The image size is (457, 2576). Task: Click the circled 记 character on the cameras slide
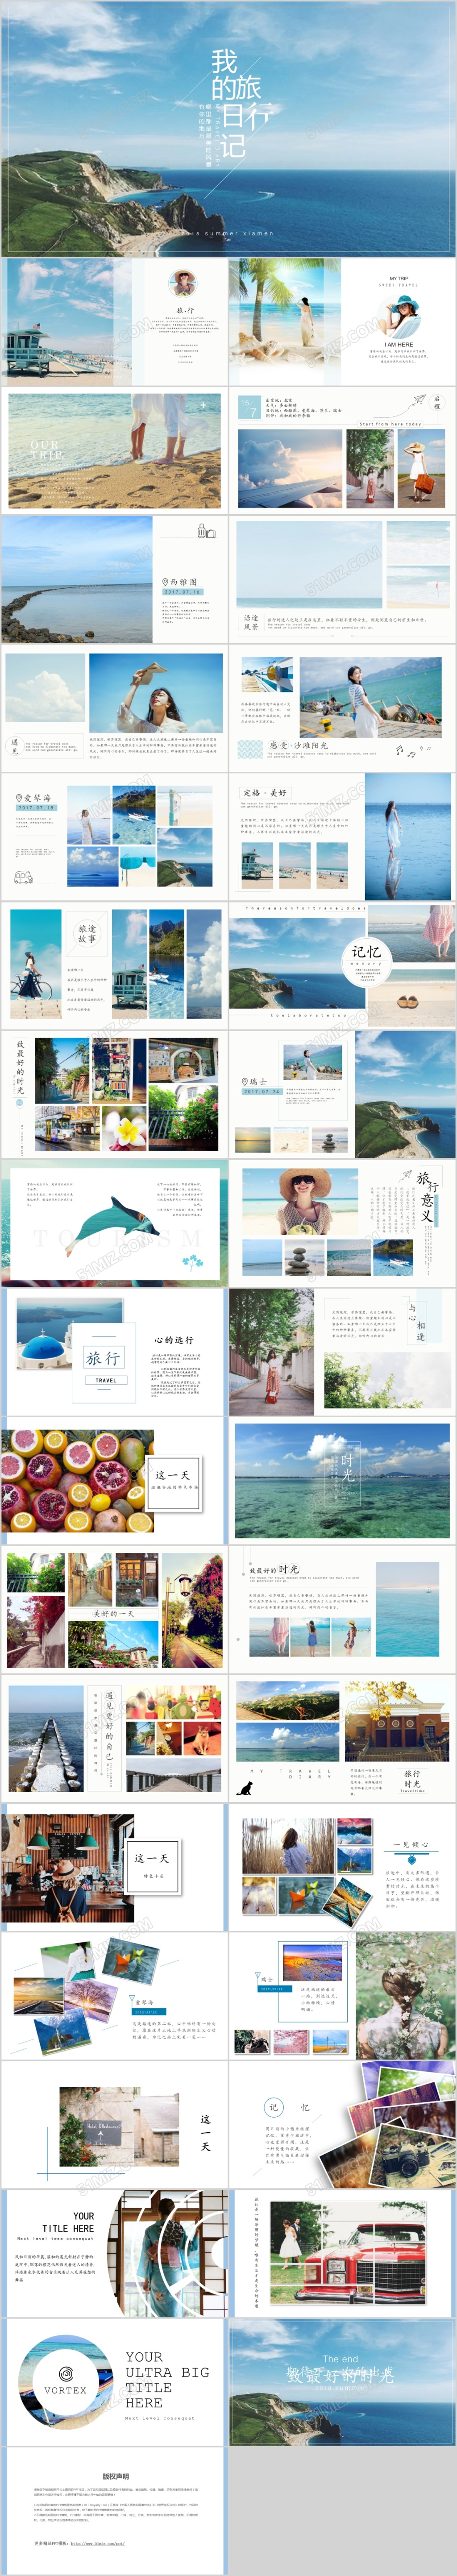tap(273, 2107)
